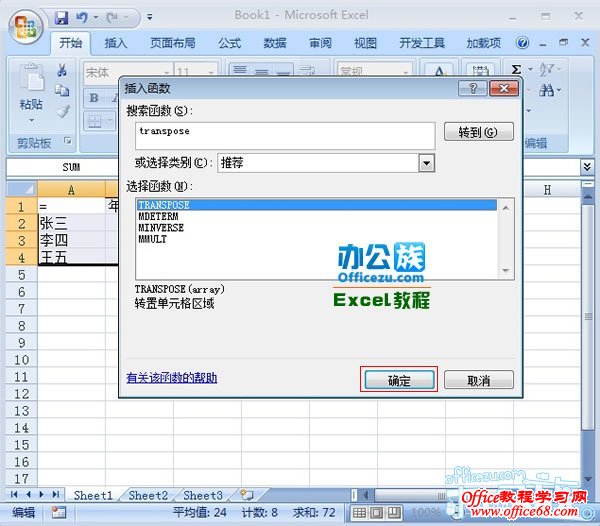Open the 公式 ribbon tab
Viewport: 600px width, 526px height.
coord(230,43)
